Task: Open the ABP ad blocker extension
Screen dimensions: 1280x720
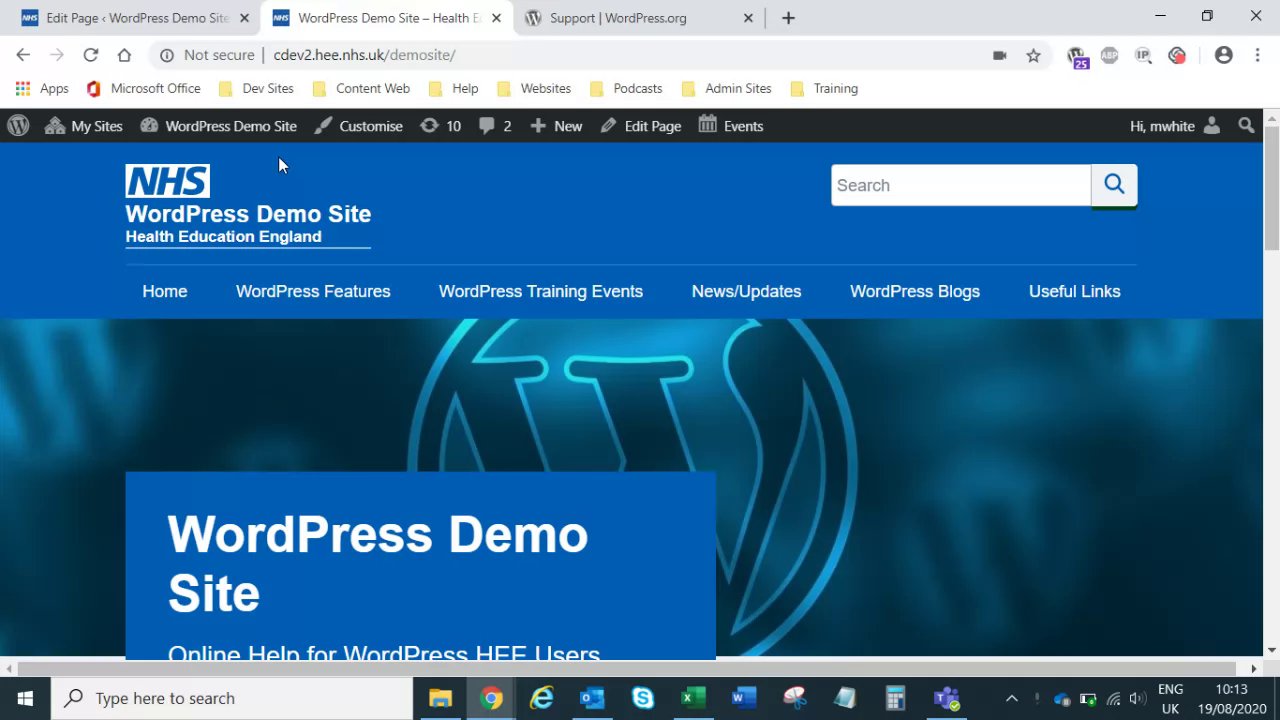Action: coord(1109,56)
